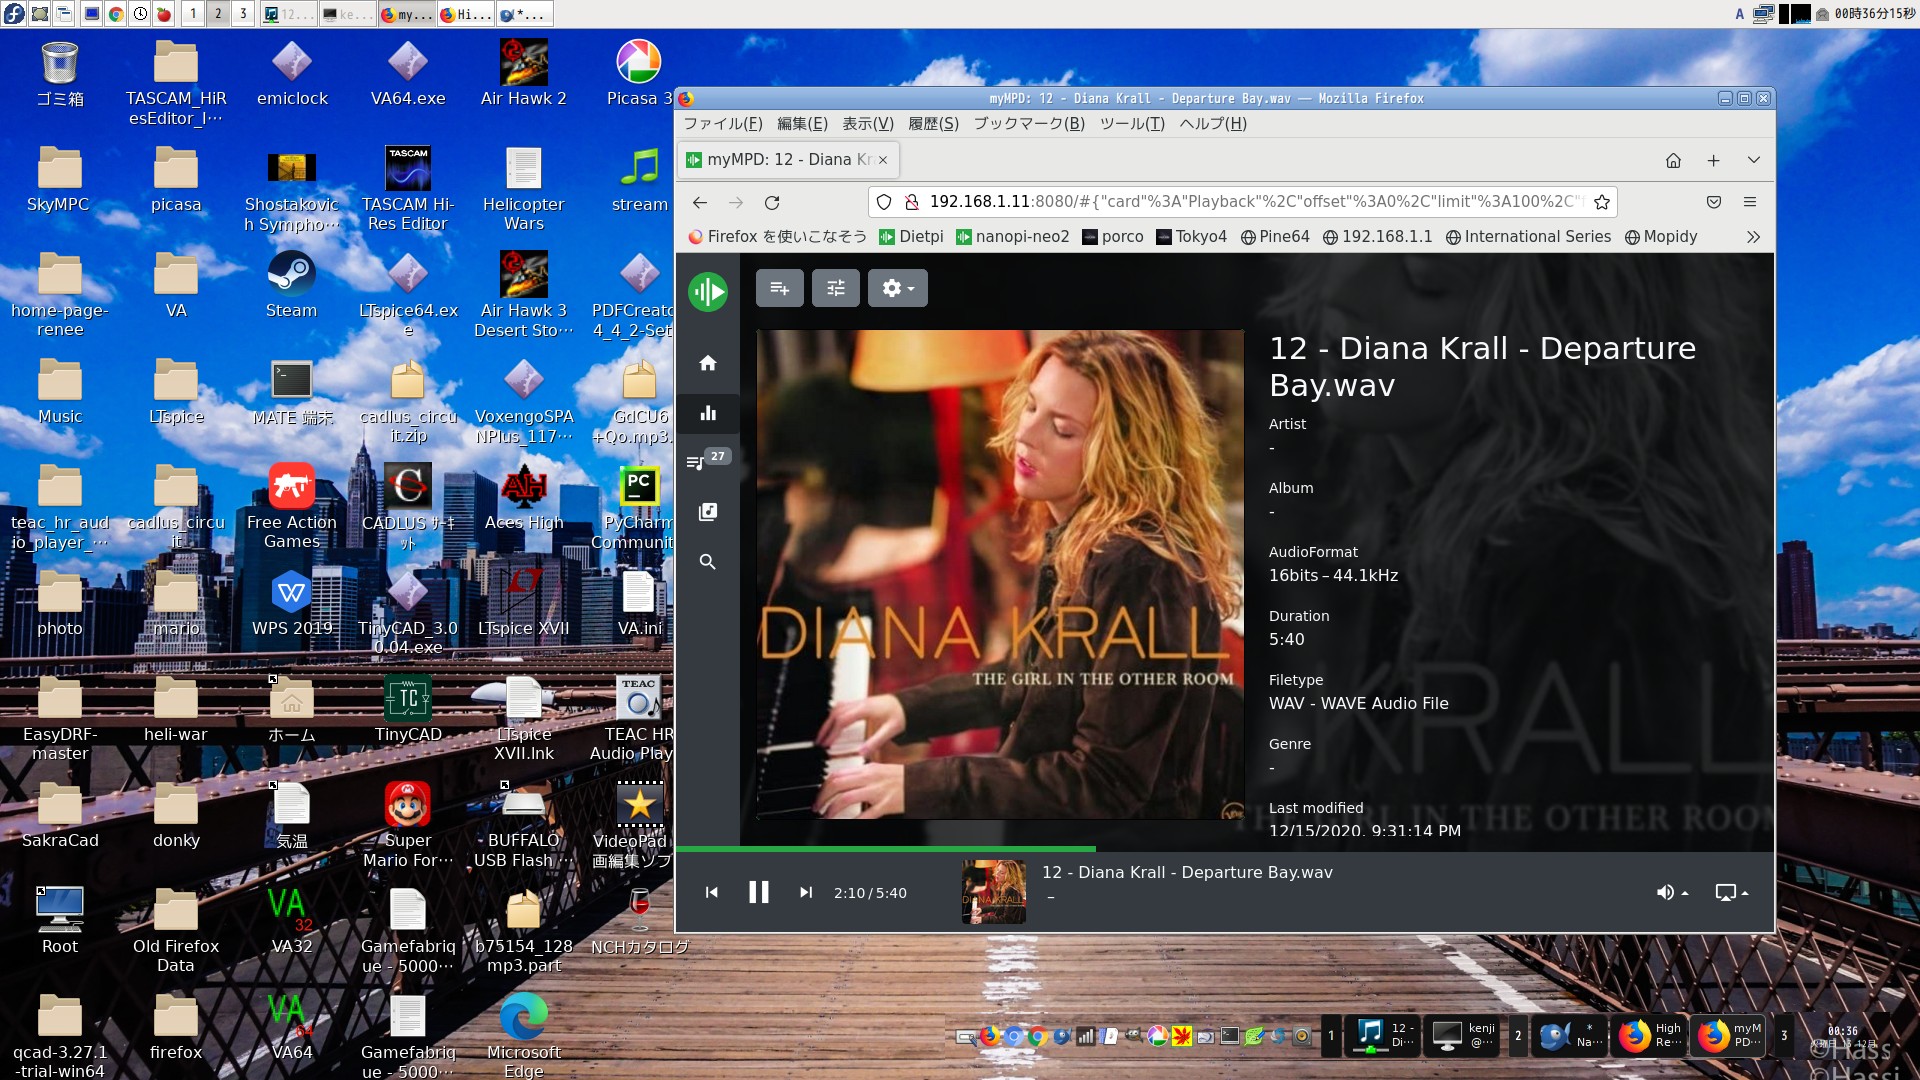The image size is (1920, 1080).
Task: Skip to the next track
Action: coord(806,892)
